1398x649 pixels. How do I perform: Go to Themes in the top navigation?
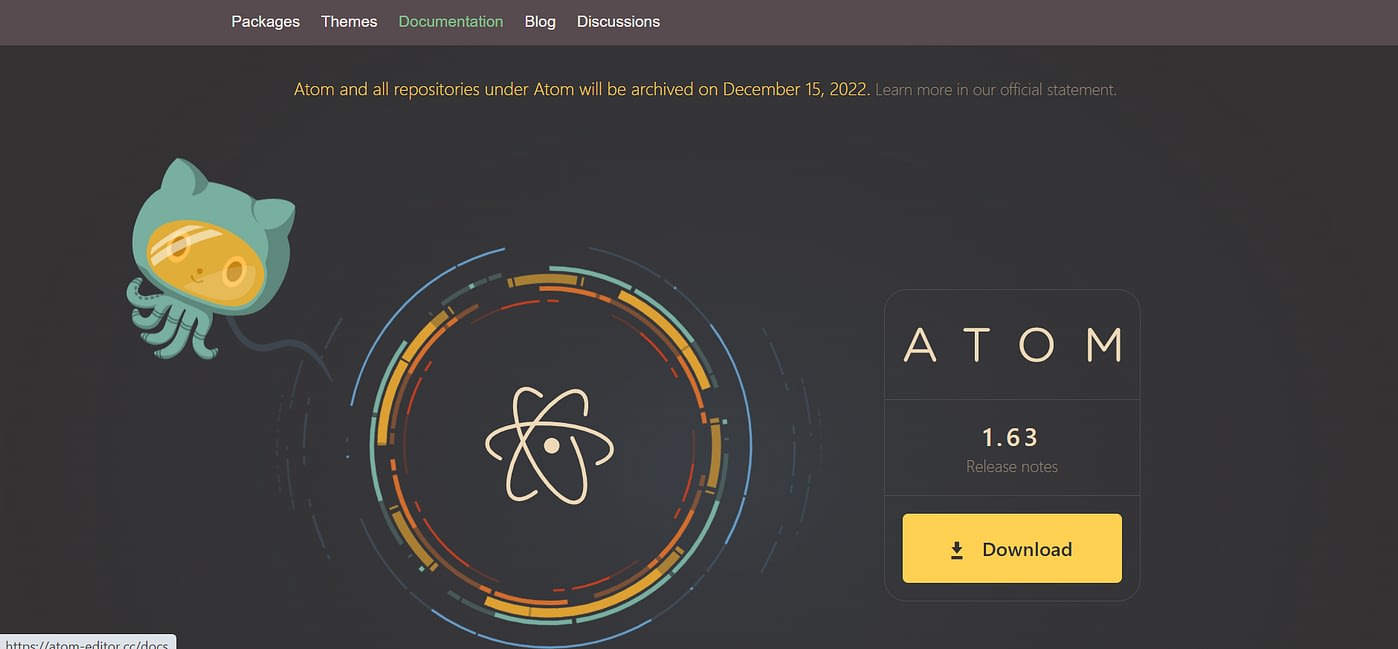(349, 21)
